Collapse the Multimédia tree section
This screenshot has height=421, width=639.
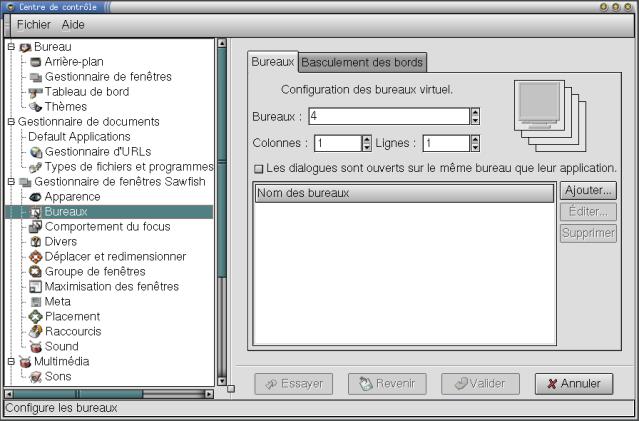(11, 362)
